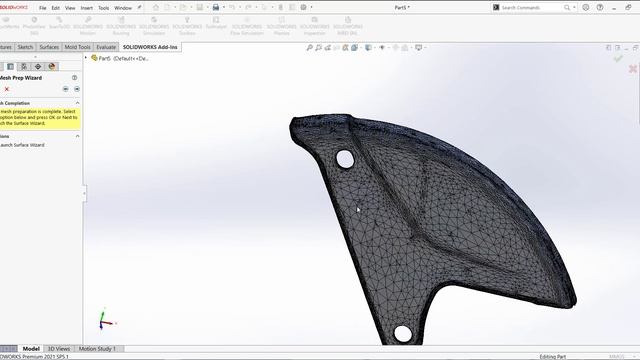The width and height of the screenshot is (640, 360).
Task: Open the search magnifier dropdown arrow
Action: [574, 7]
